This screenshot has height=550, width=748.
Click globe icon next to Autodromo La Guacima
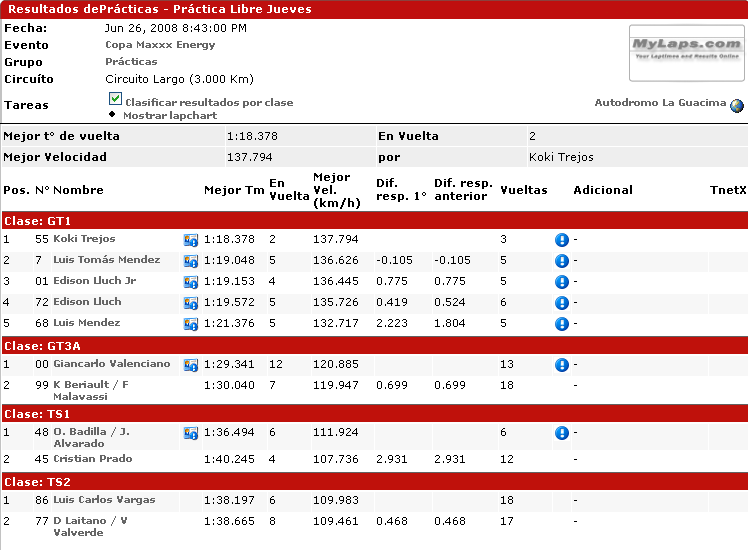pos(737,105)
